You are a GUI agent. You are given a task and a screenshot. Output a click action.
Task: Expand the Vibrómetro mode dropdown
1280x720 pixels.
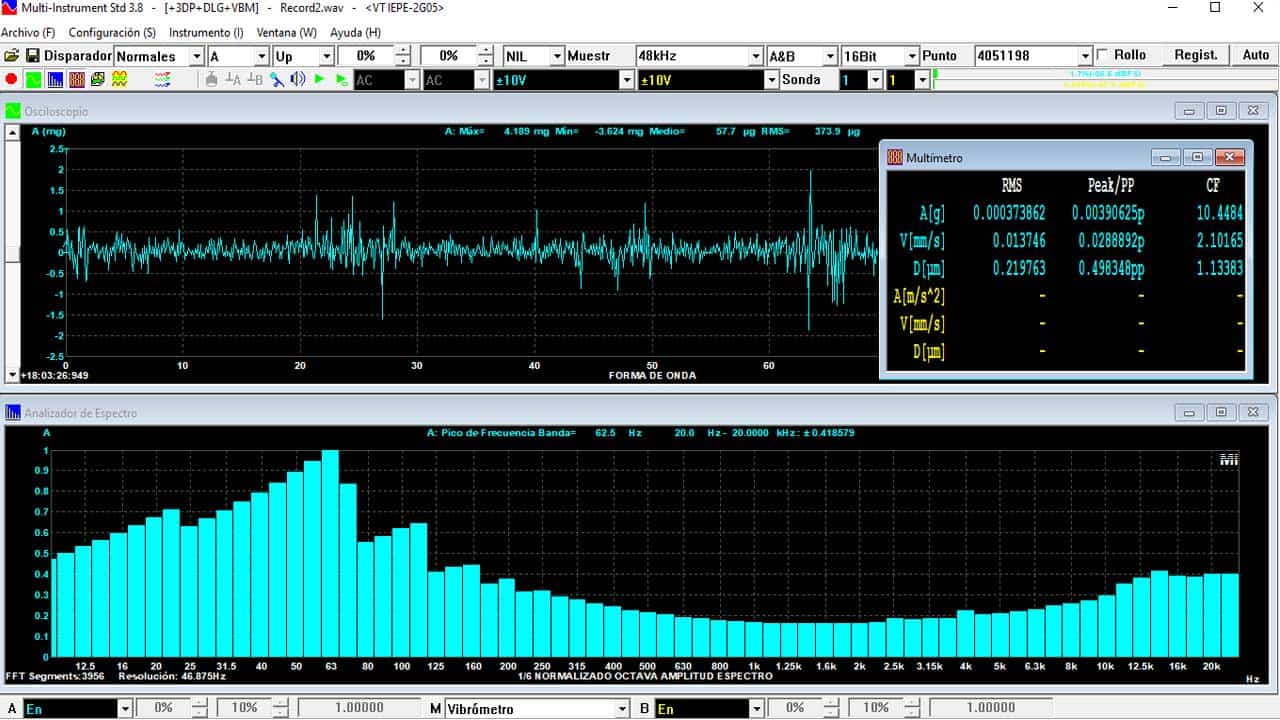(621, 708)
